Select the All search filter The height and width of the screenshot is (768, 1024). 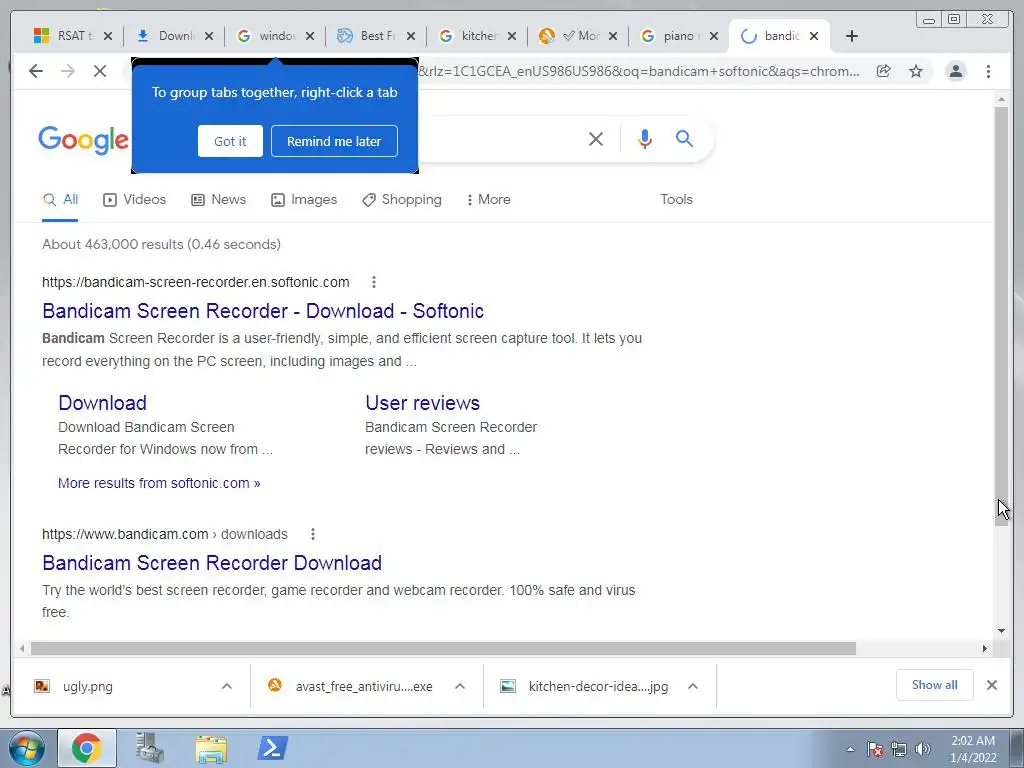click(x=60, y=200)
